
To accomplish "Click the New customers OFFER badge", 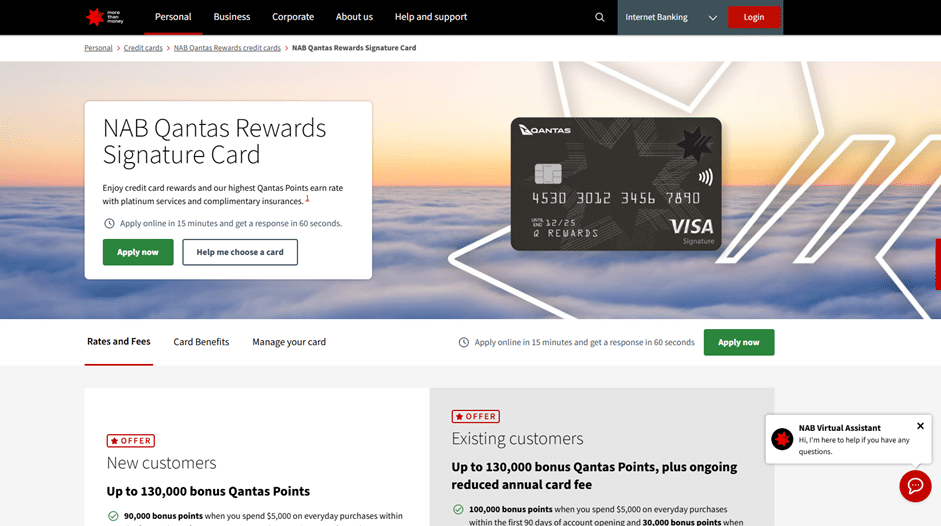I will click(131, 441).
